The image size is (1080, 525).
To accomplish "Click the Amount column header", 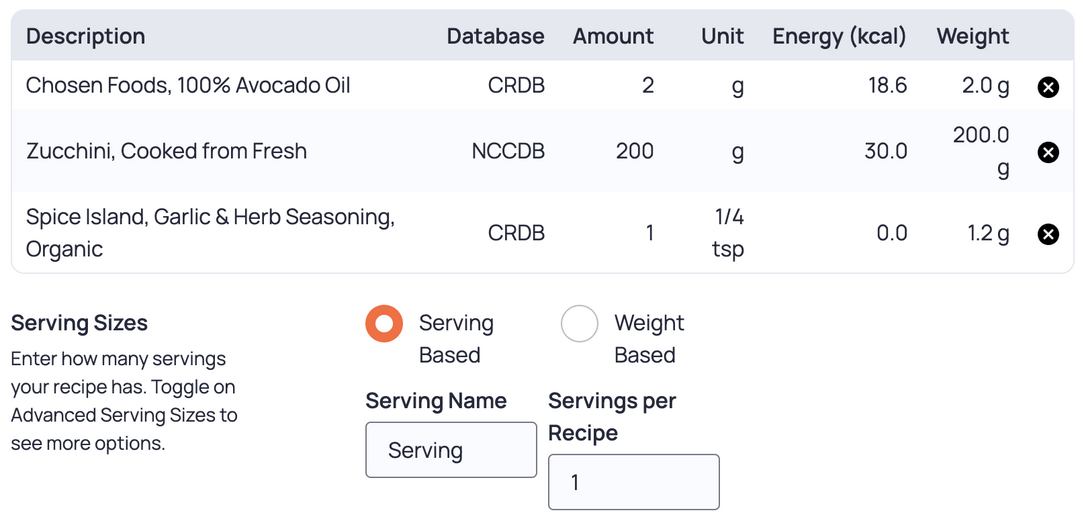I will tap(613, 36).
